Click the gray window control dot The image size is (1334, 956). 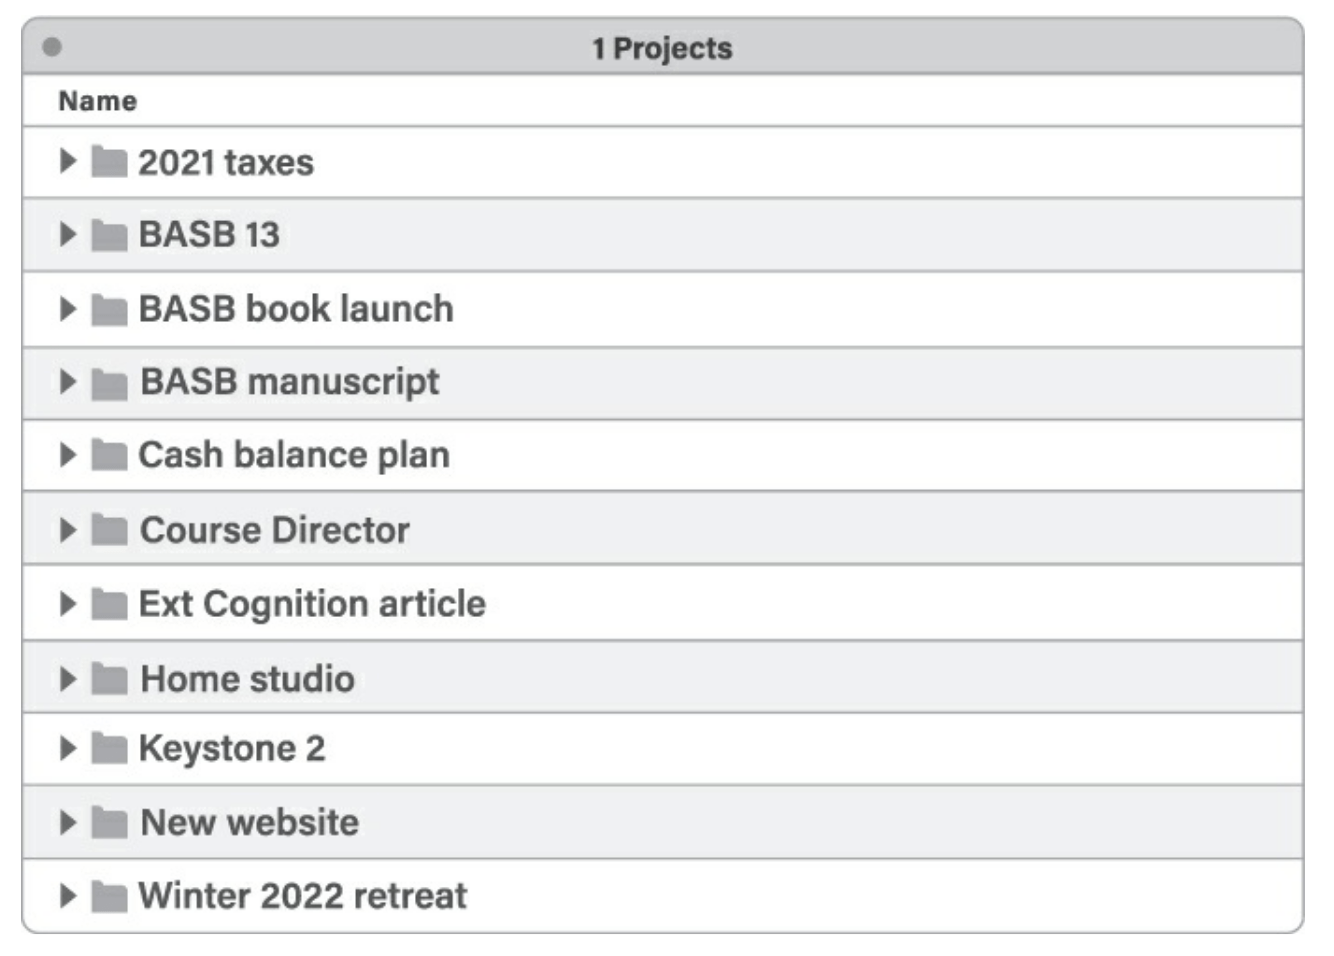pyautogui.click(x=53, y=47)
